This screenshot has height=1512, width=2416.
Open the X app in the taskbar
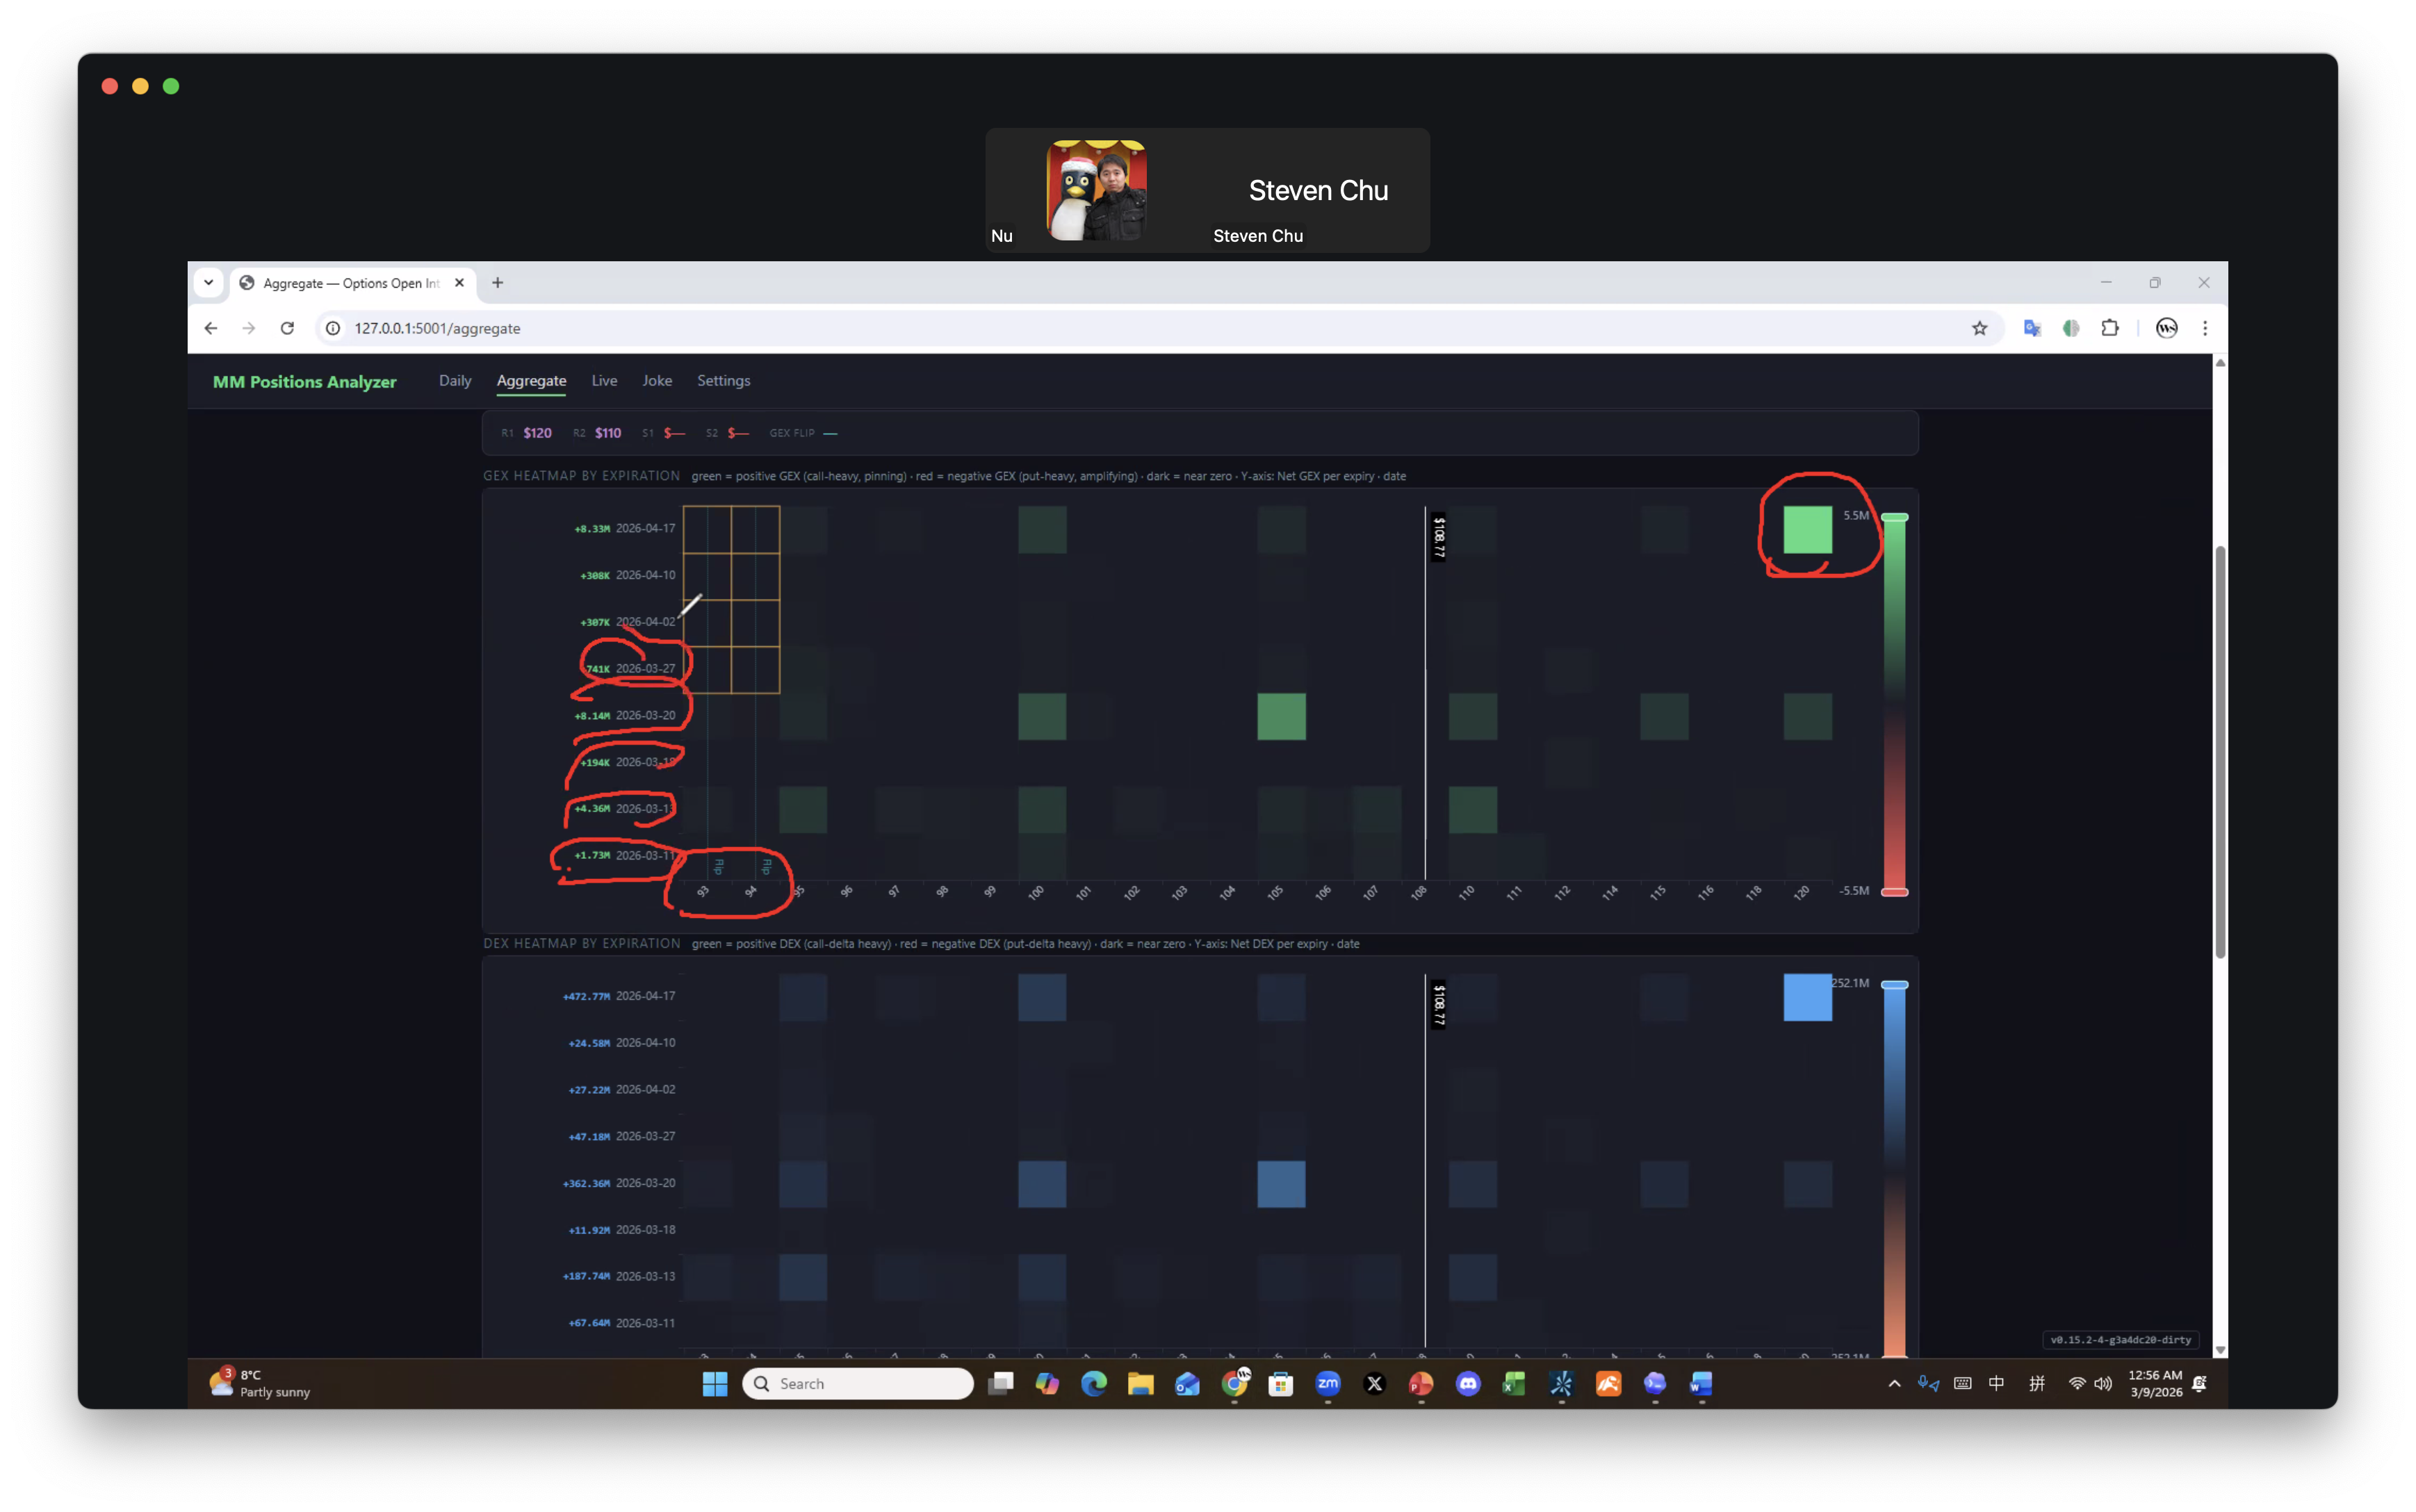click(x=1374, y=1383)
